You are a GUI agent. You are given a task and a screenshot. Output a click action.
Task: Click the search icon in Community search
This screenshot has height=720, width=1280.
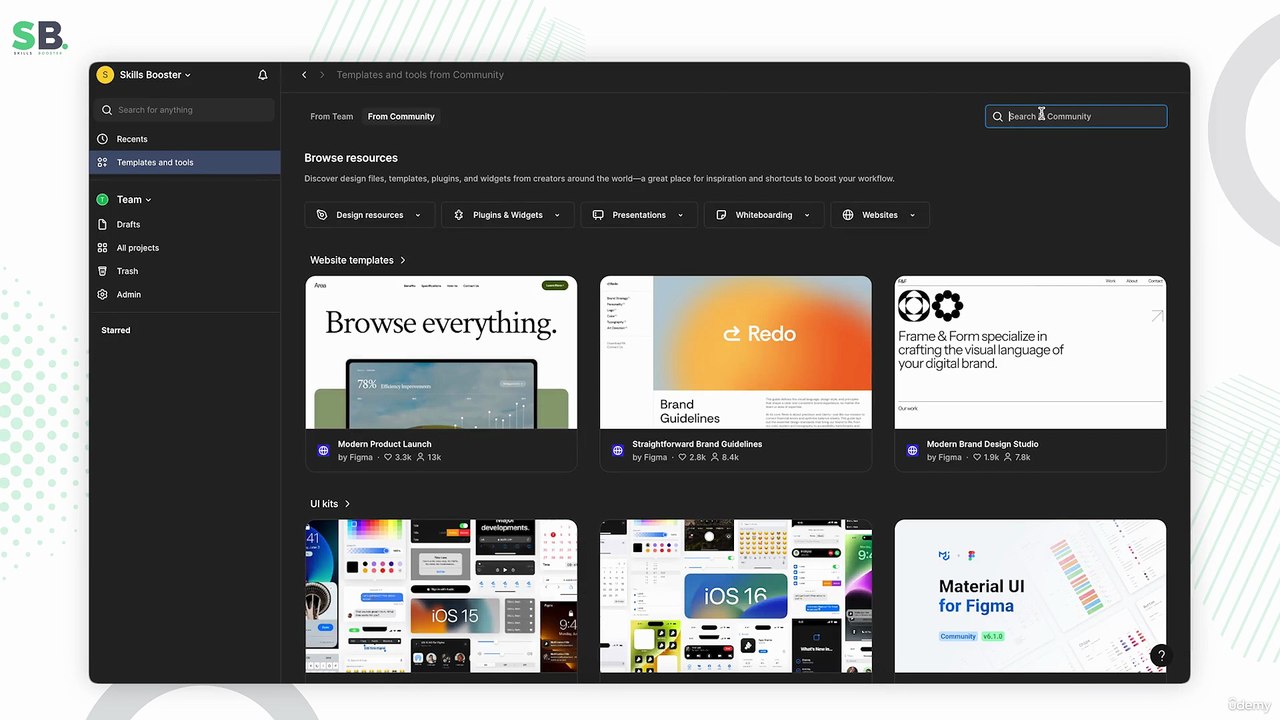pos(997,117)
